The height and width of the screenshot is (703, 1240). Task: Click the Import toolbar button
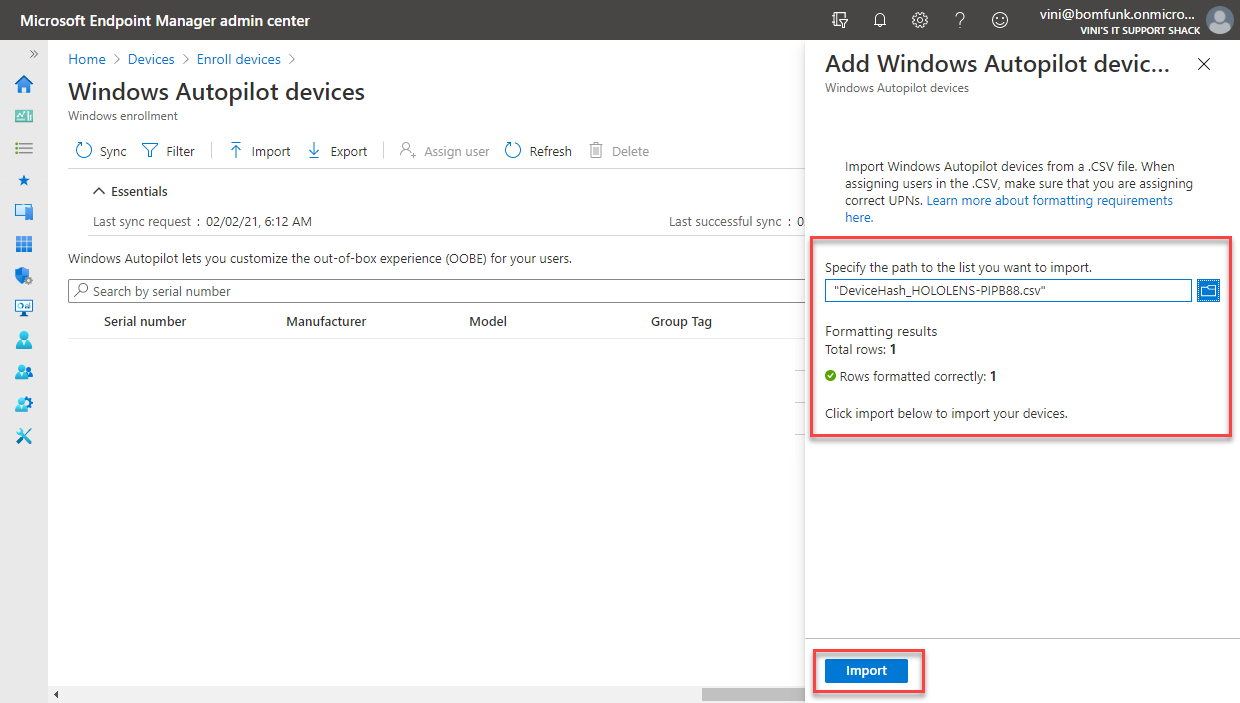pyautogui.click(x=259, y=151)
